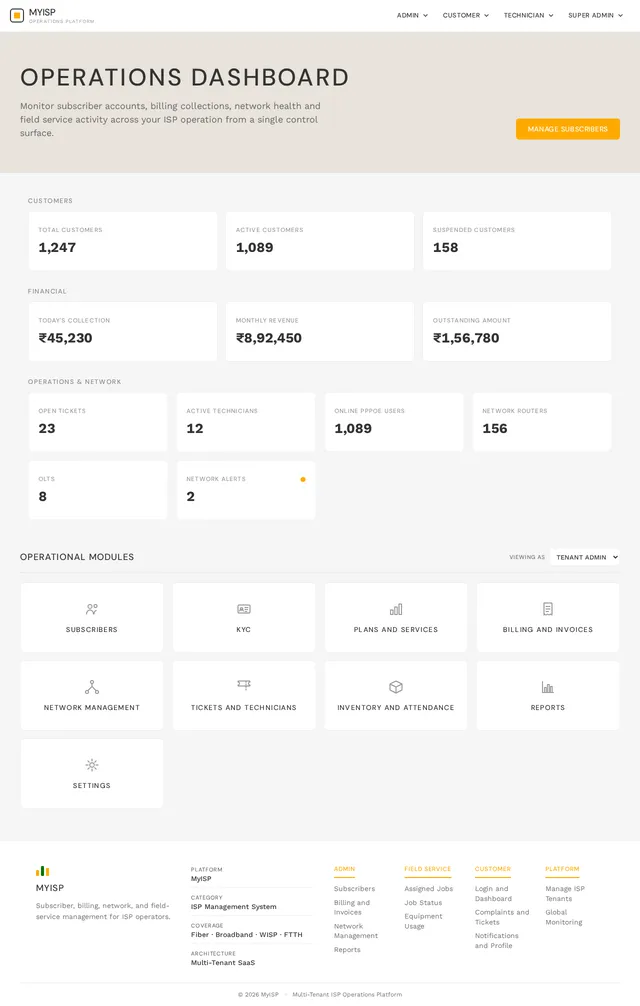Follow the footer Assigned Jobs link
This screenshot has width=640, height=1006.
(428, 889)
